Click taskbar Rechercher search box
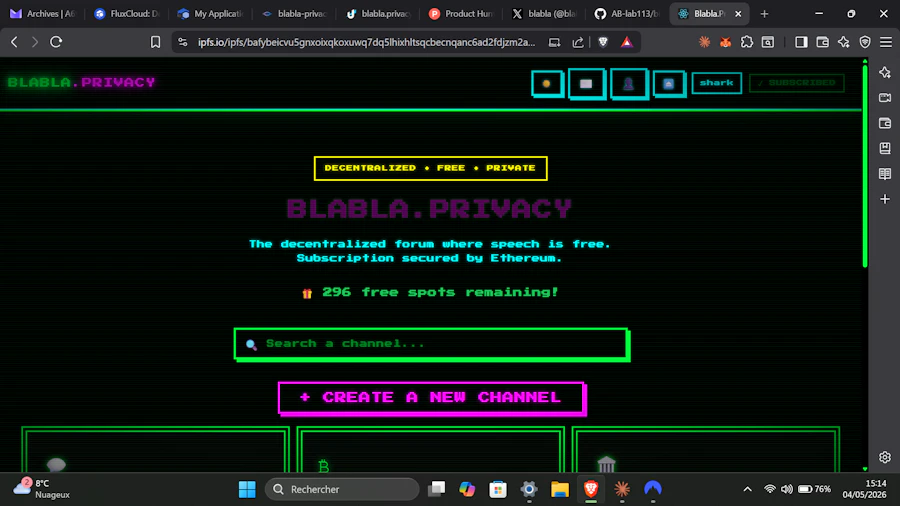Image resolution: width=900 pixels, height=506 pixels. click(342, 489)
